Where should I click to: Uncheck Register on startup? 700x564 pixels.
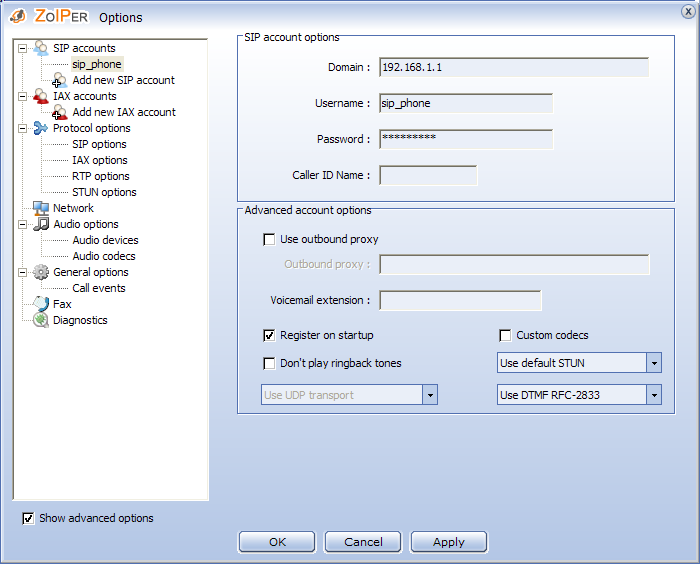point(269,336)
